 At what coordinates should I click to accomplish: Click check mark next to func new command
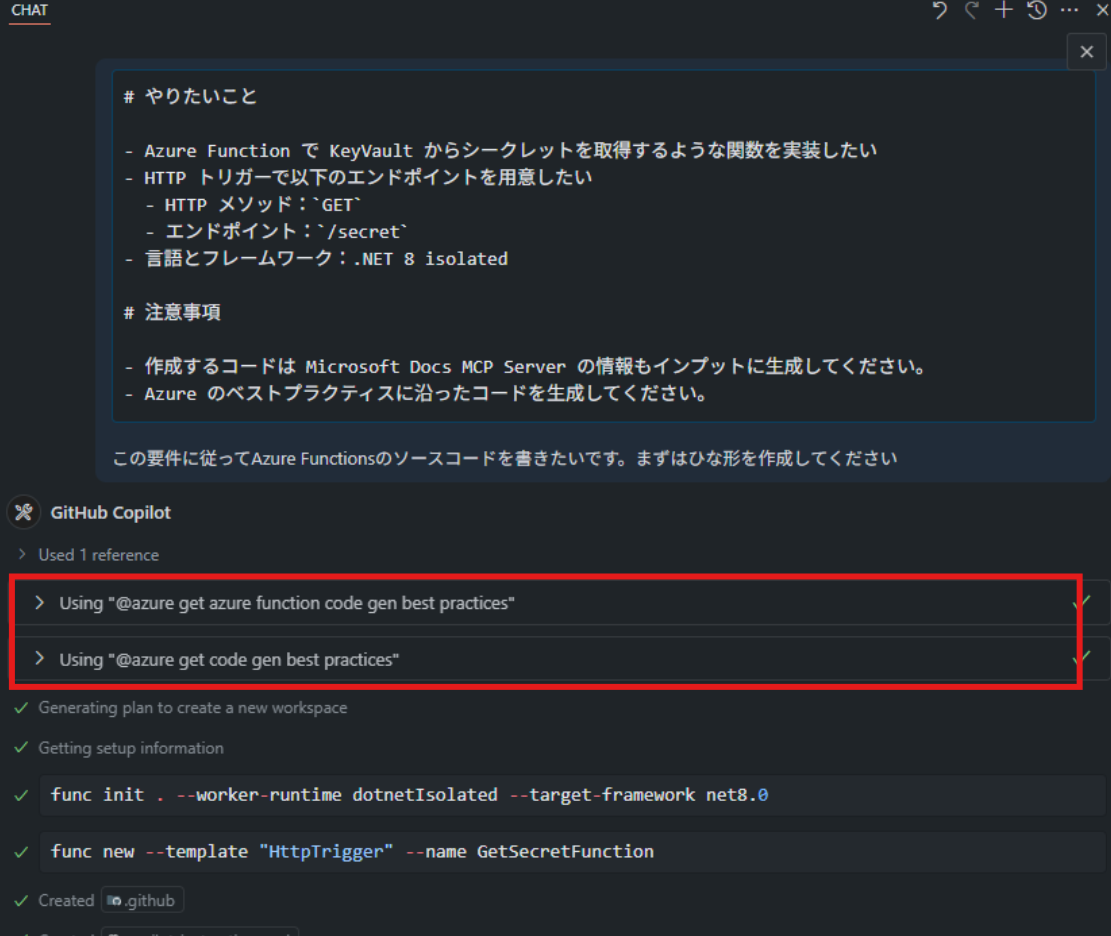[x=21, y=852]
